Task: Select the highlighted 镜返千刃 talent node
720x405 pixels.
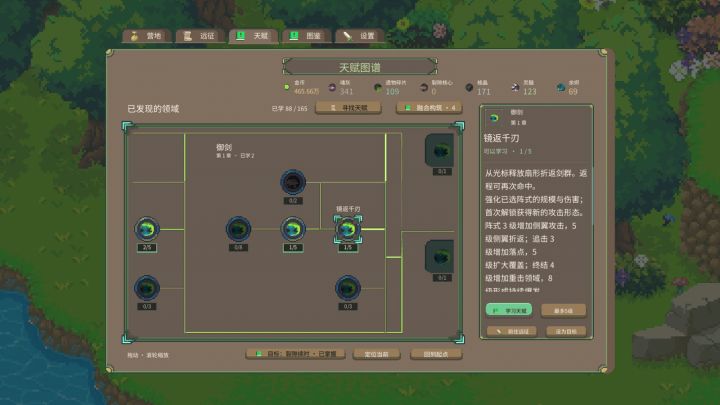Action: click(348, 229)
